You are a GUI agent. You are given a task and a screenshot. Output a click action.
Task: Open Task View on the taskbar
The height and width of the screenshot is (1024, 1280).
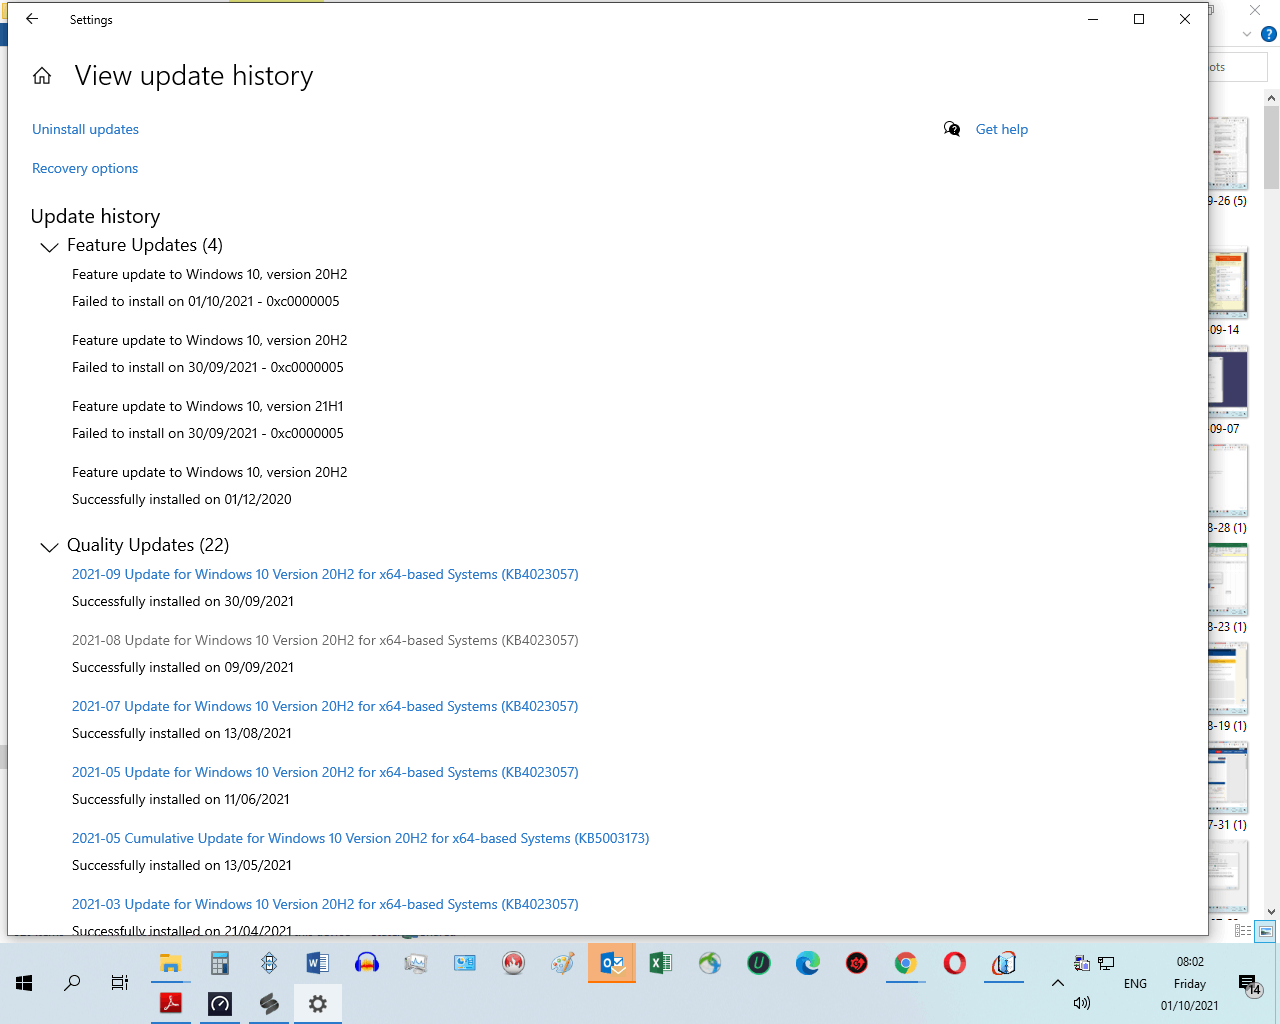[120, 983]
